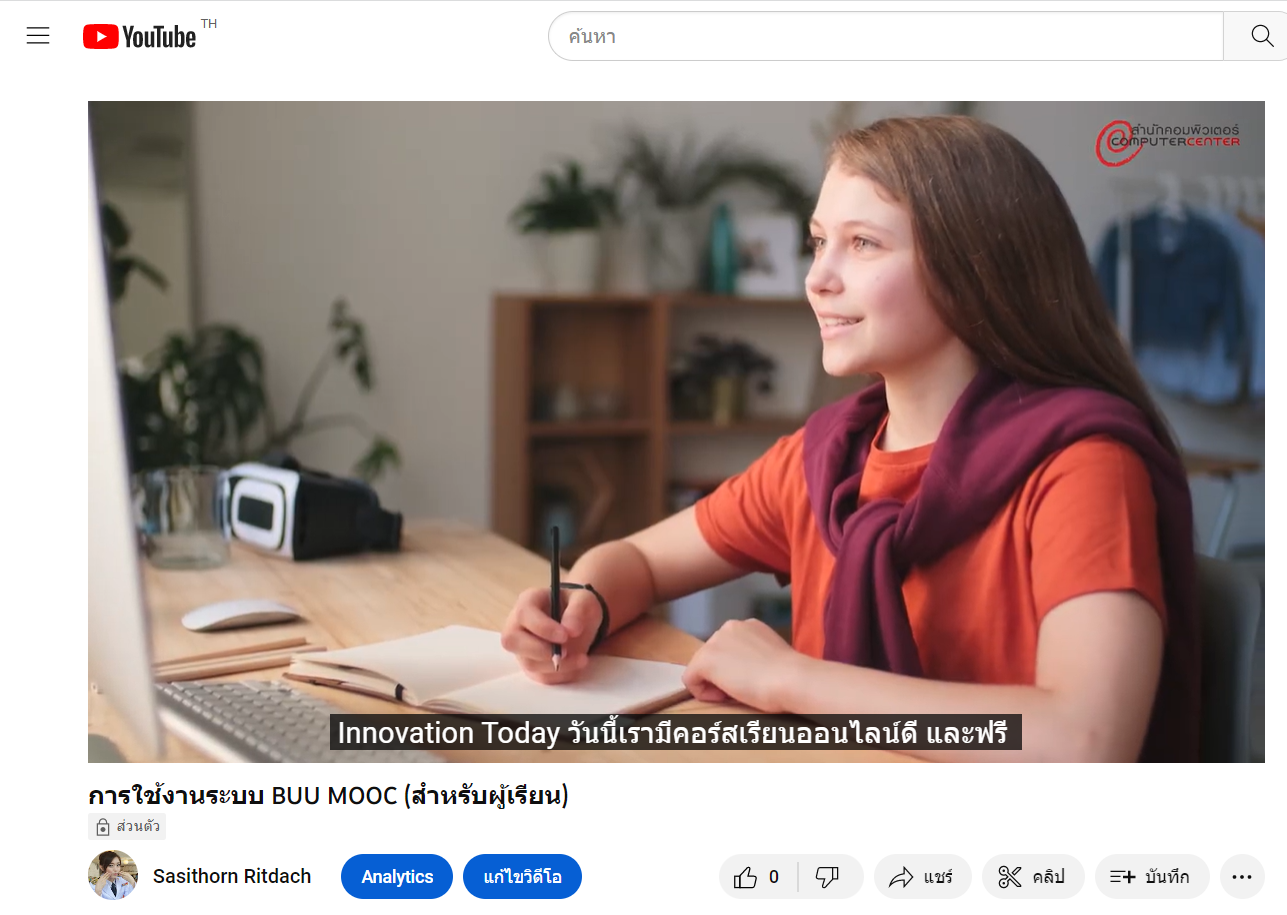Open the Analytics button

(397, 877)
